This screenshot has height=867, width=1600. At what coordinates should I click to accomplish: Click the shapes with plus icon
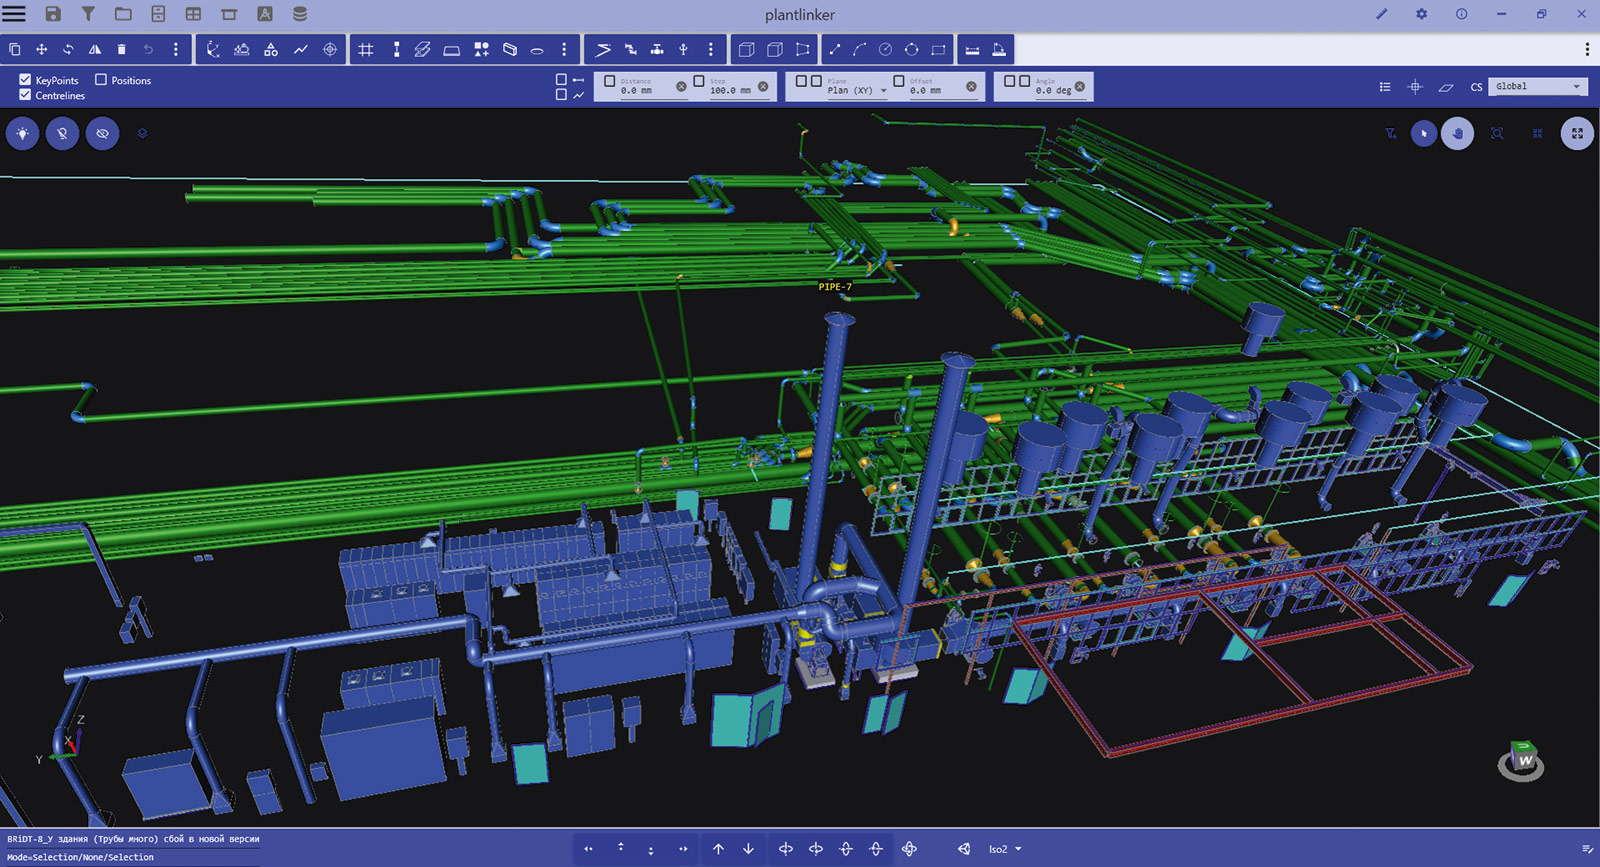(482, 49)
